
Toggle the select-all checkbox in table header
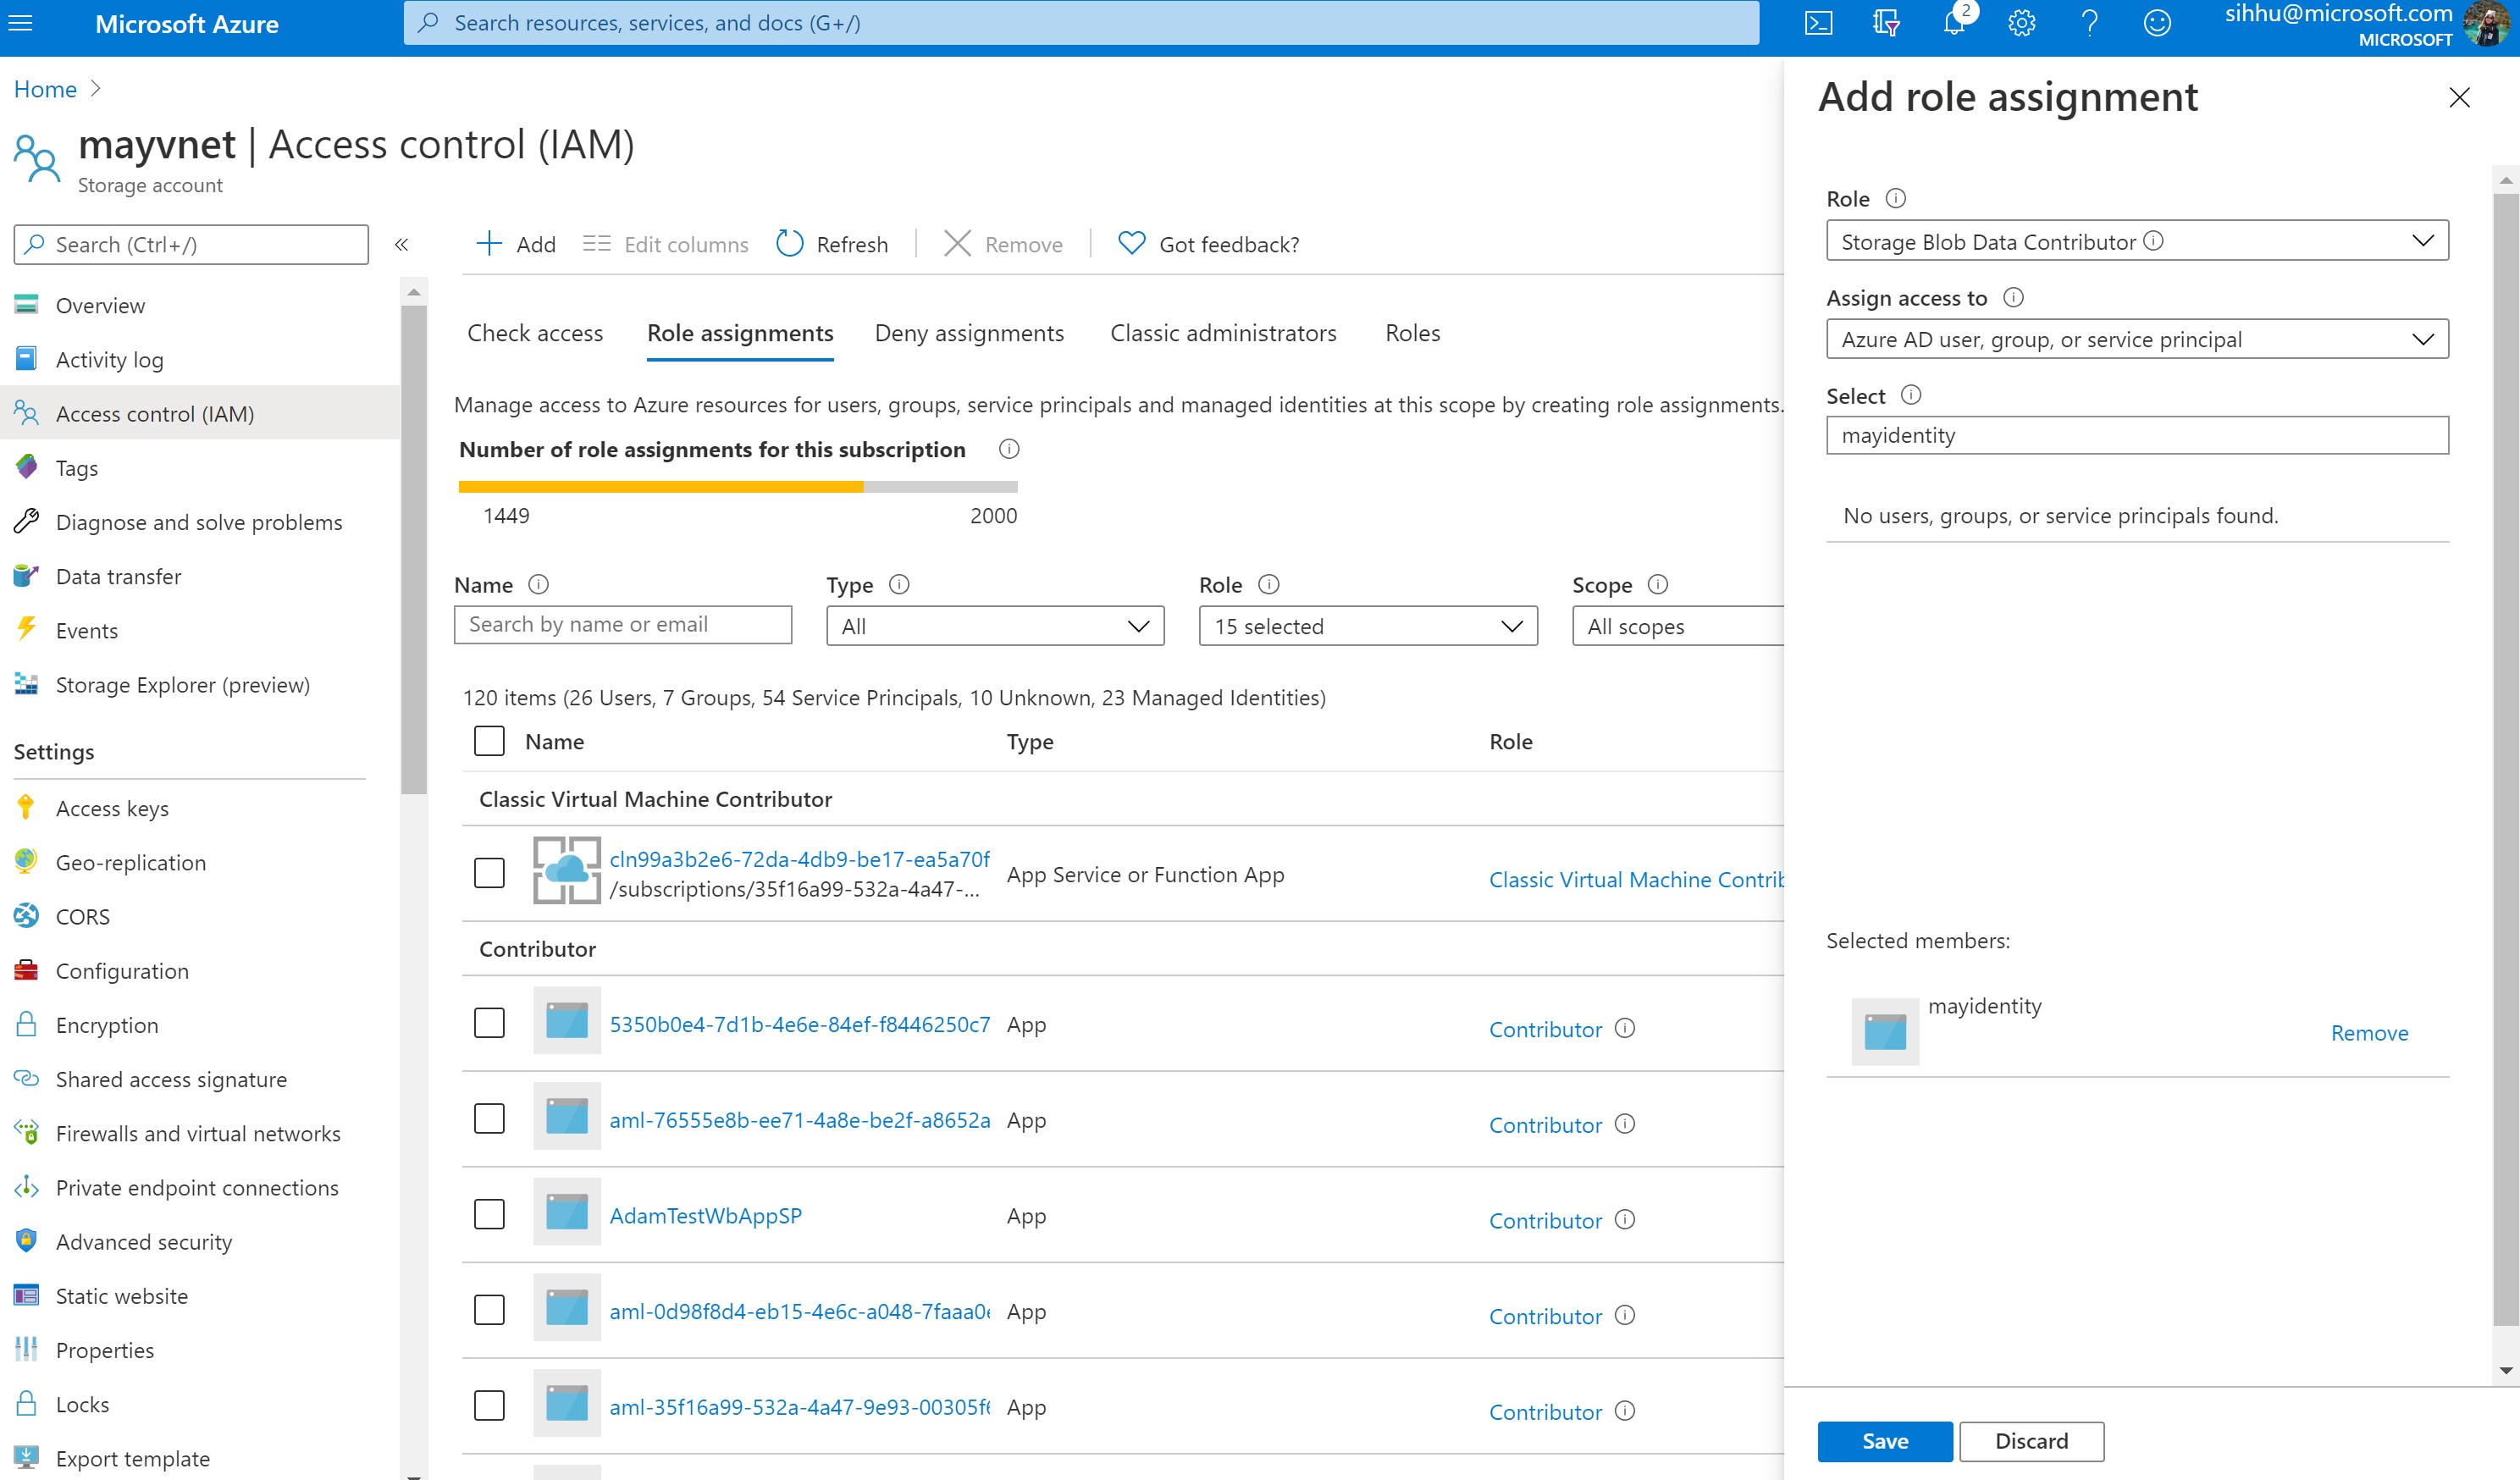point(489,741)
